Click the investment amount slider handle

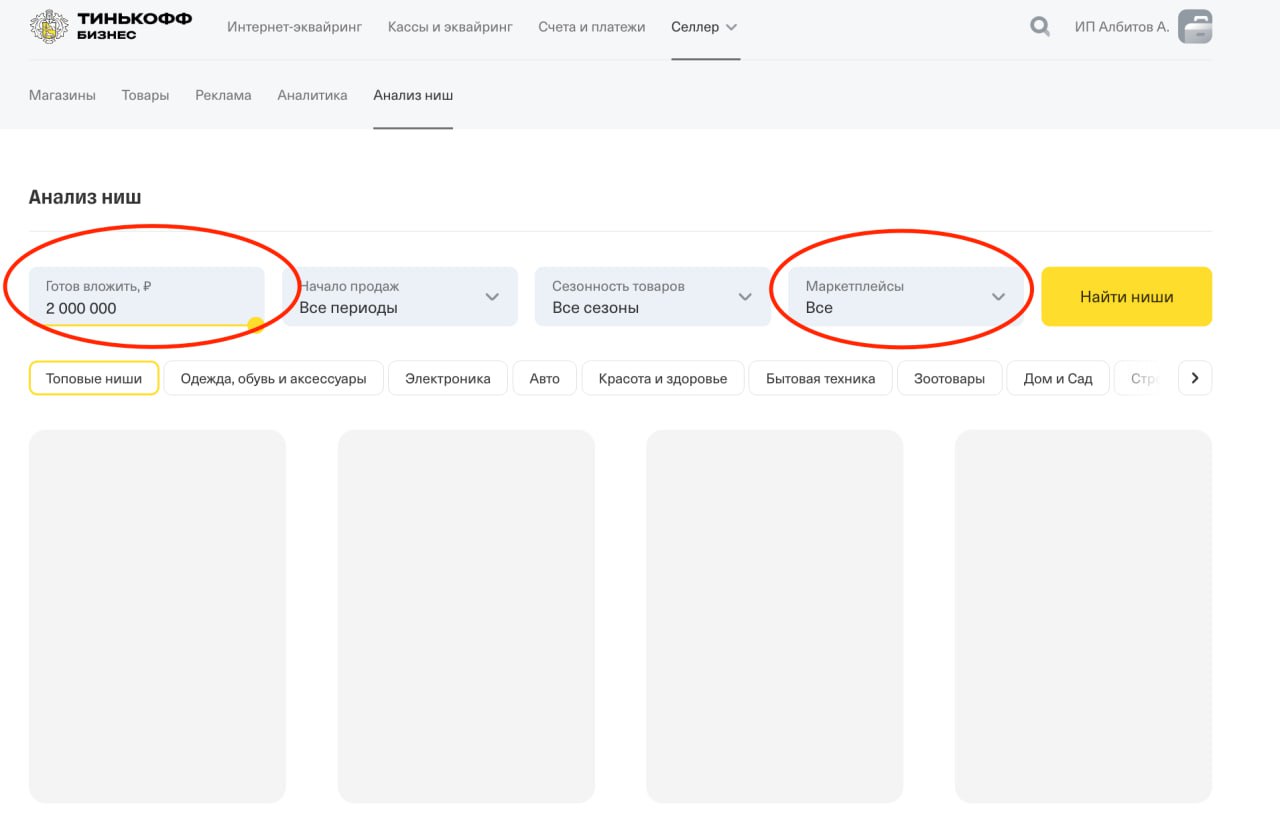[x=255, y=325]
